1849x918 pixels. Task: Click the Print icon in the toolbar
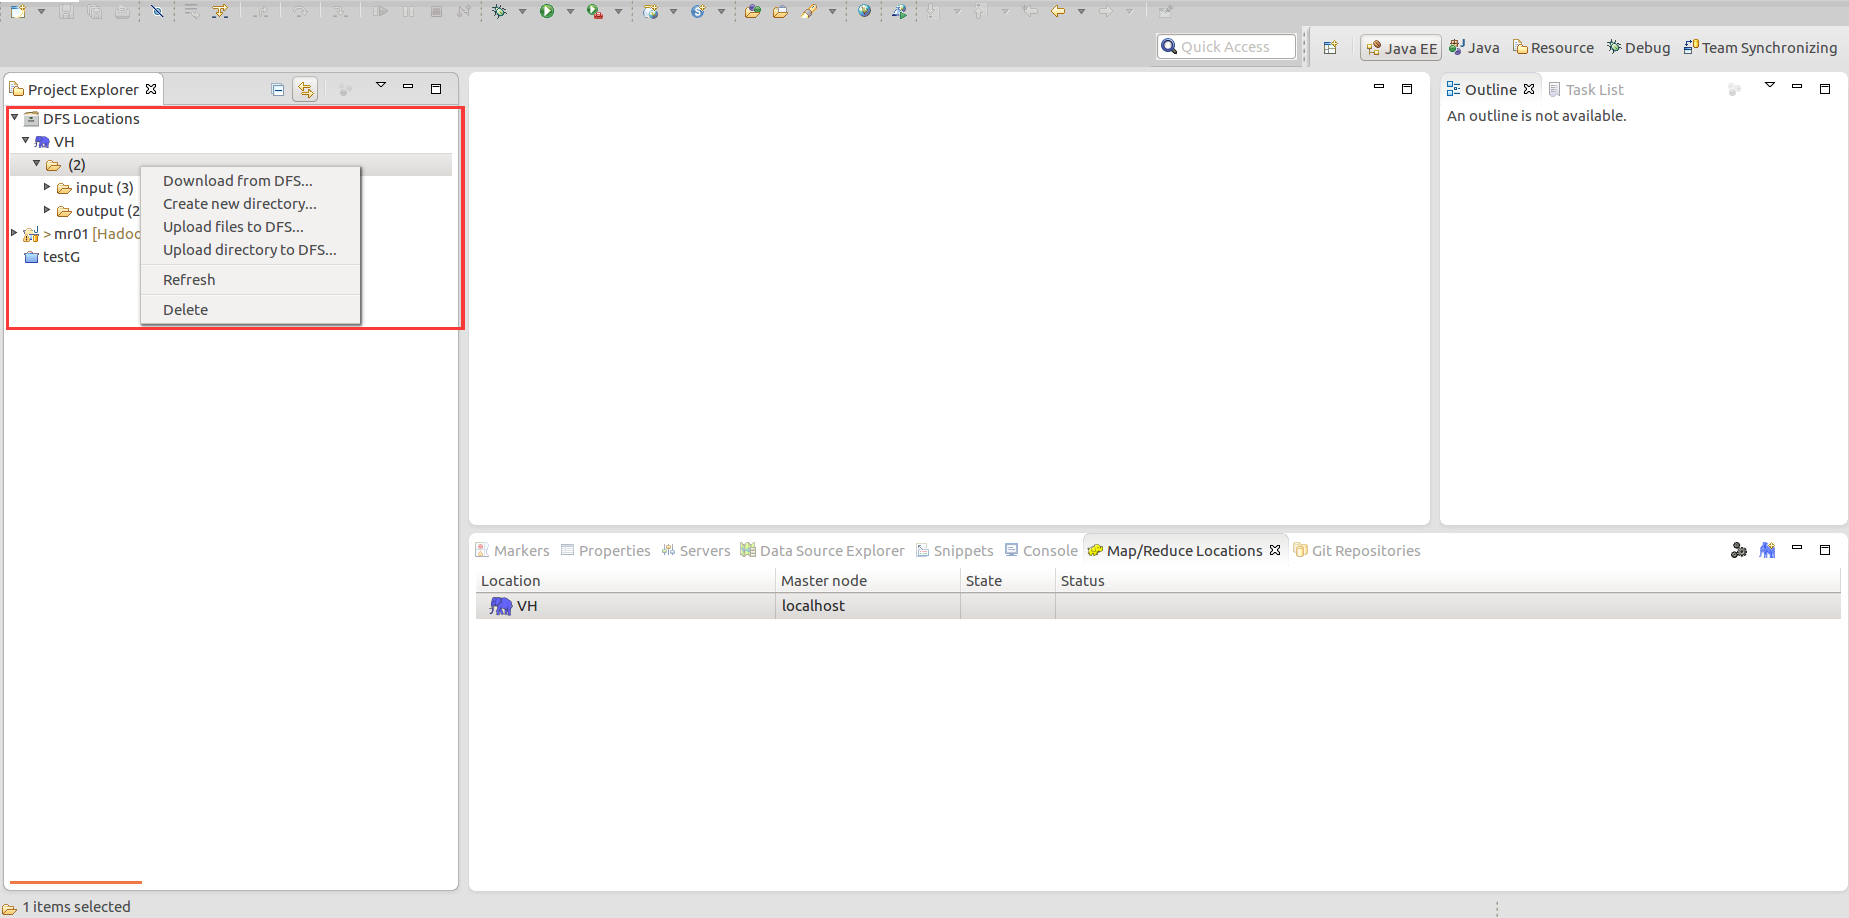point(121,11)
